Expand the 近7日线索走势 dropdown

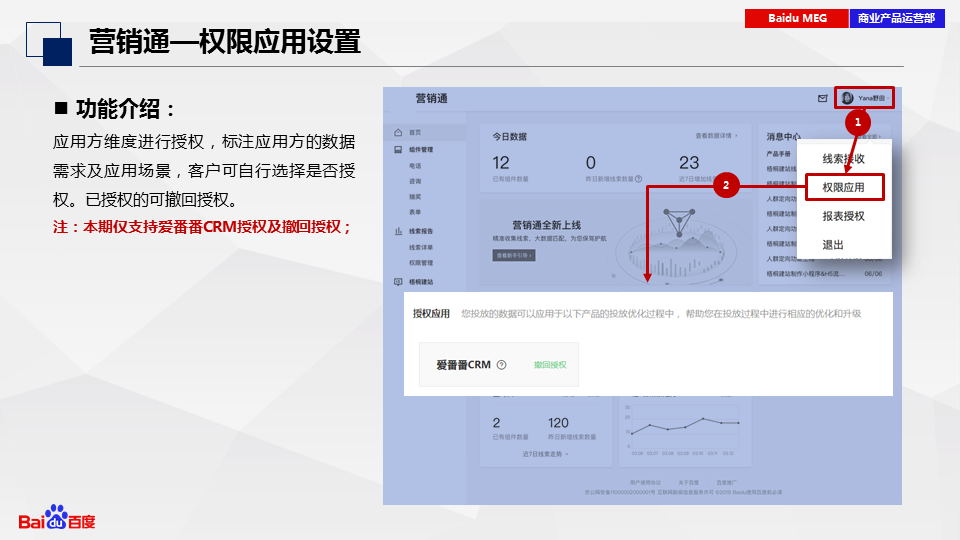(546, 454)
